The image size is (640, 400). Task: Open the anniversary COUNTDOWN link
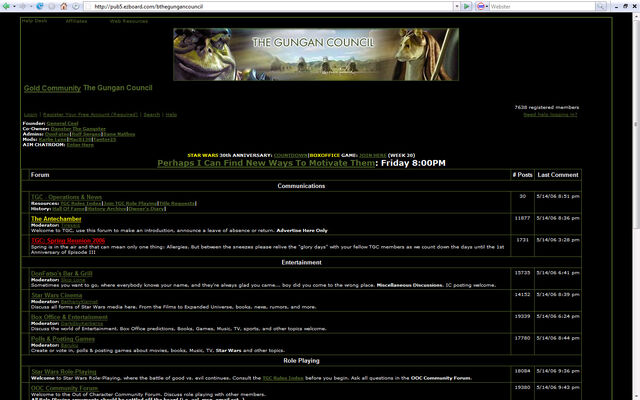click(291, 155)
